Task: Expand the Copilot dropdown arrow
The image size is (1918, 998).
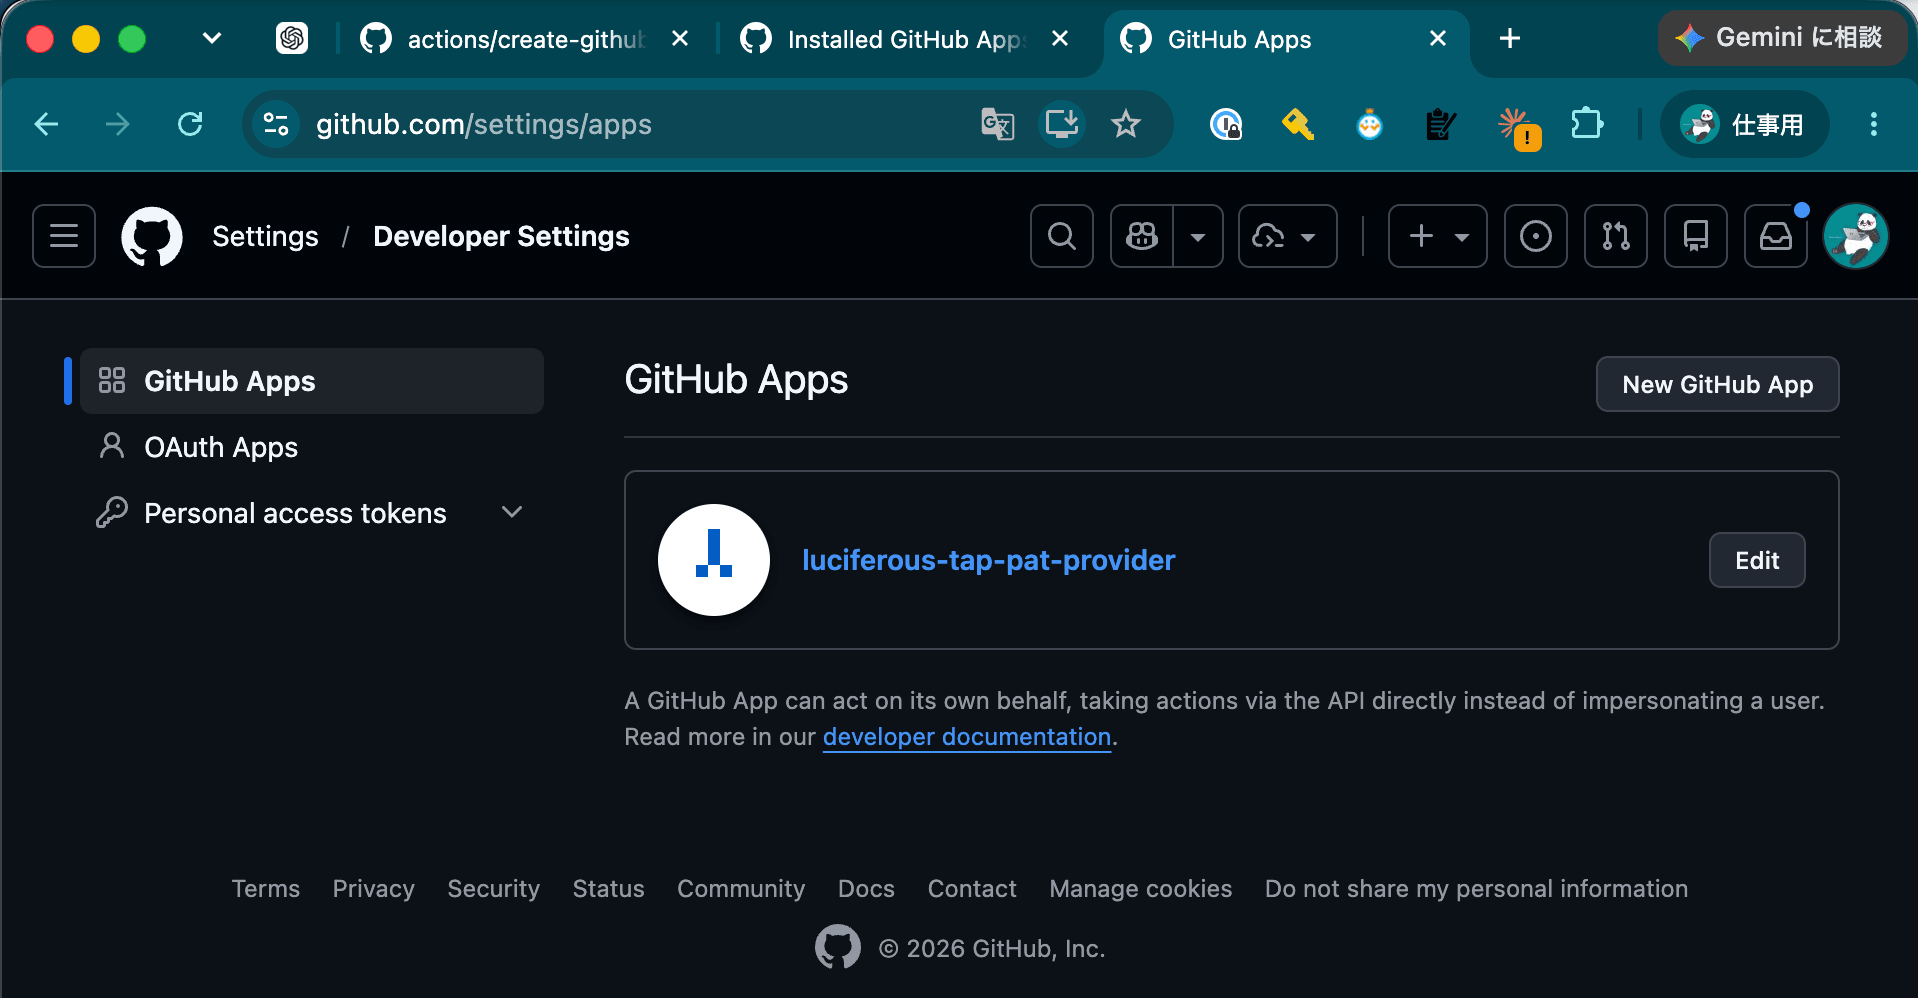Action: tap(1198, 236)
